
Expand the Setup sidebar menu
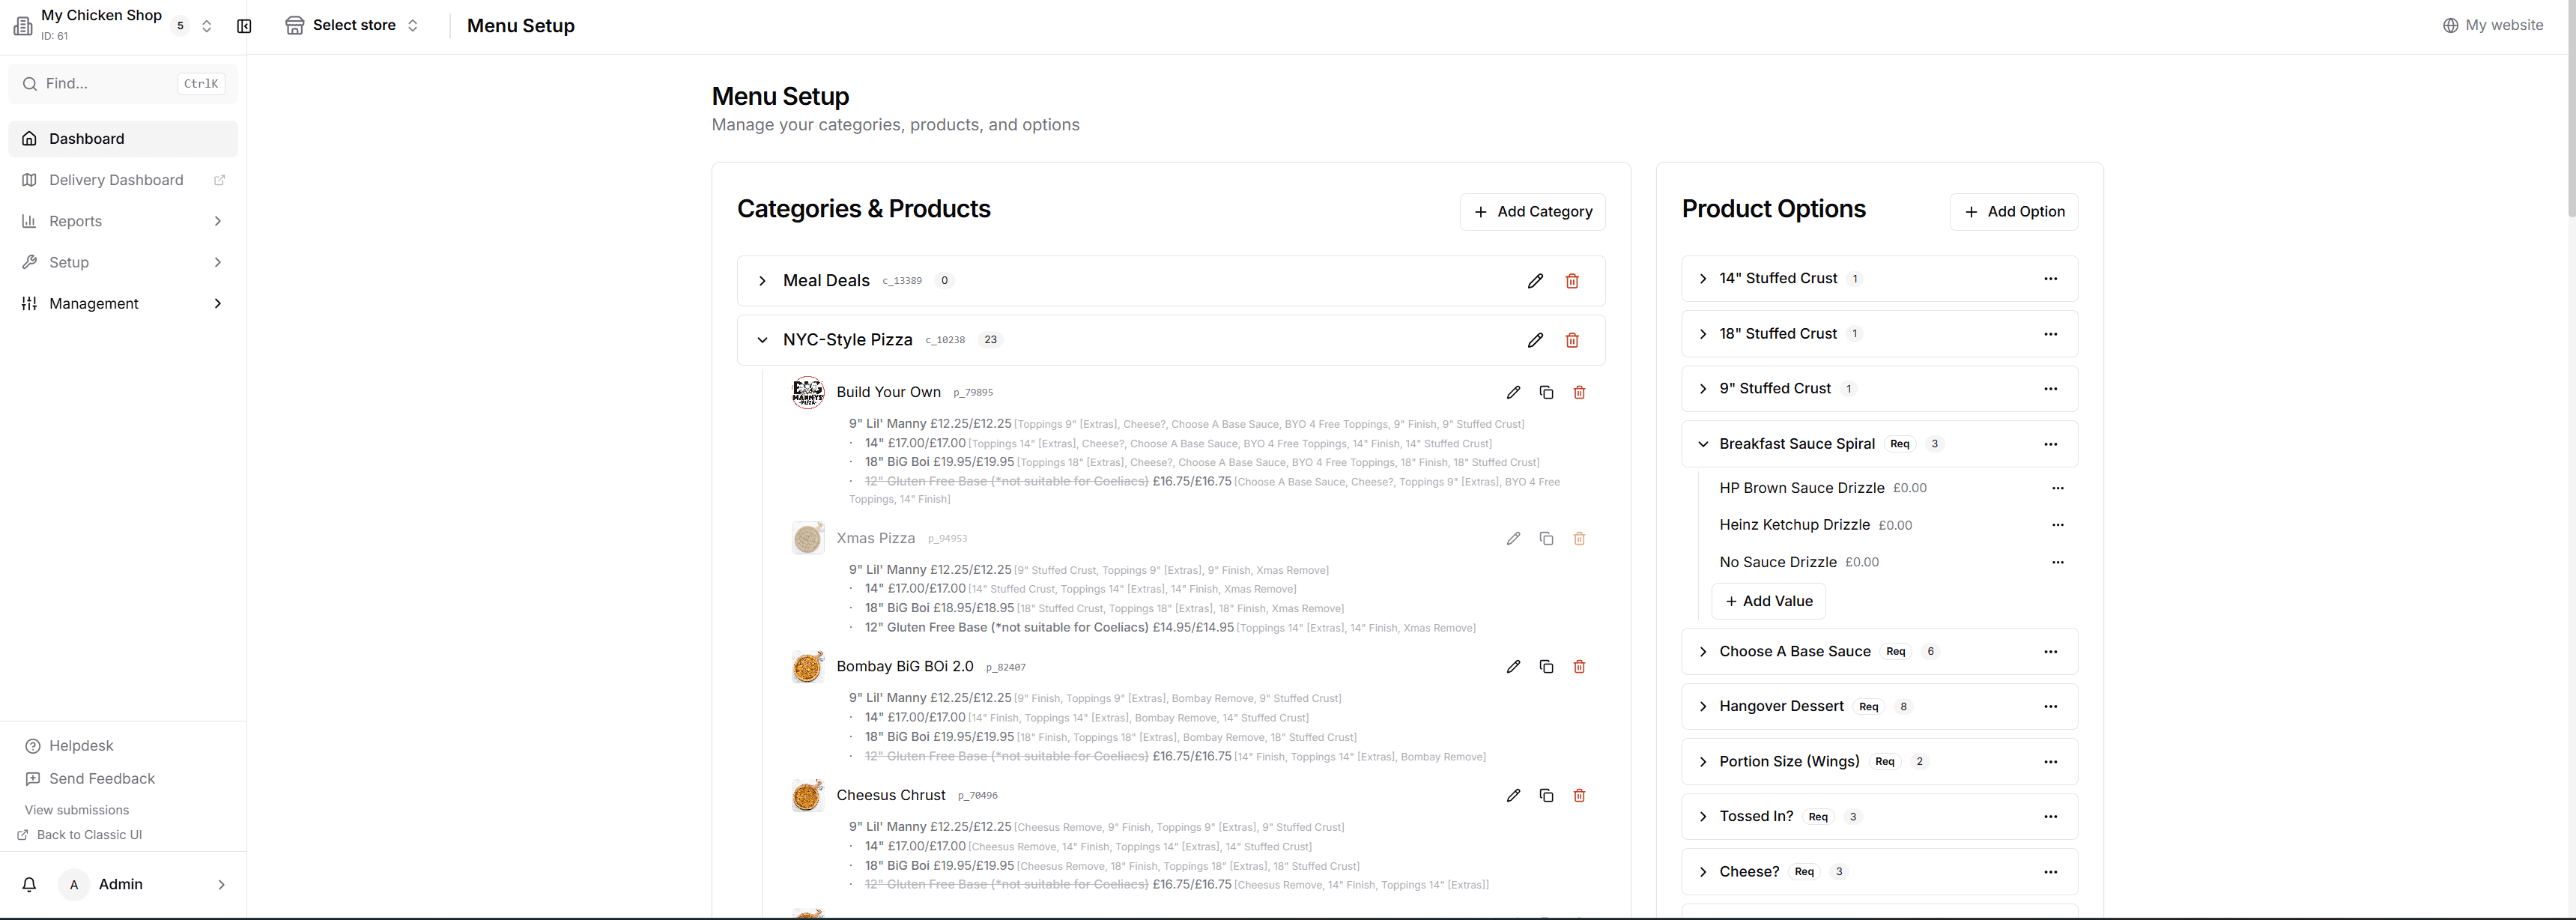click(123, 262)
